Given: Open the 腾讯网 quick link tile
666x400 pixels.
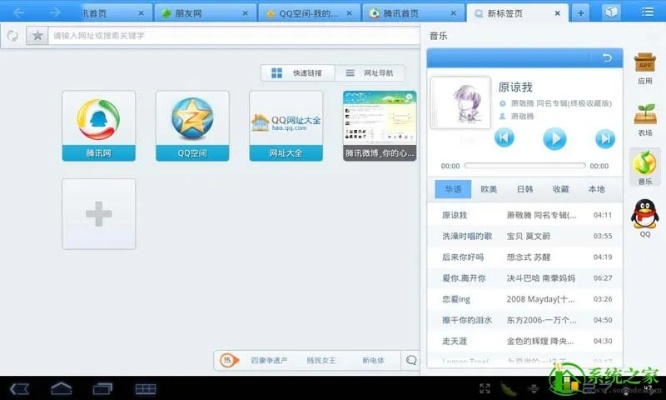Looking at the screenshot, I should click(x=99, y=126).
